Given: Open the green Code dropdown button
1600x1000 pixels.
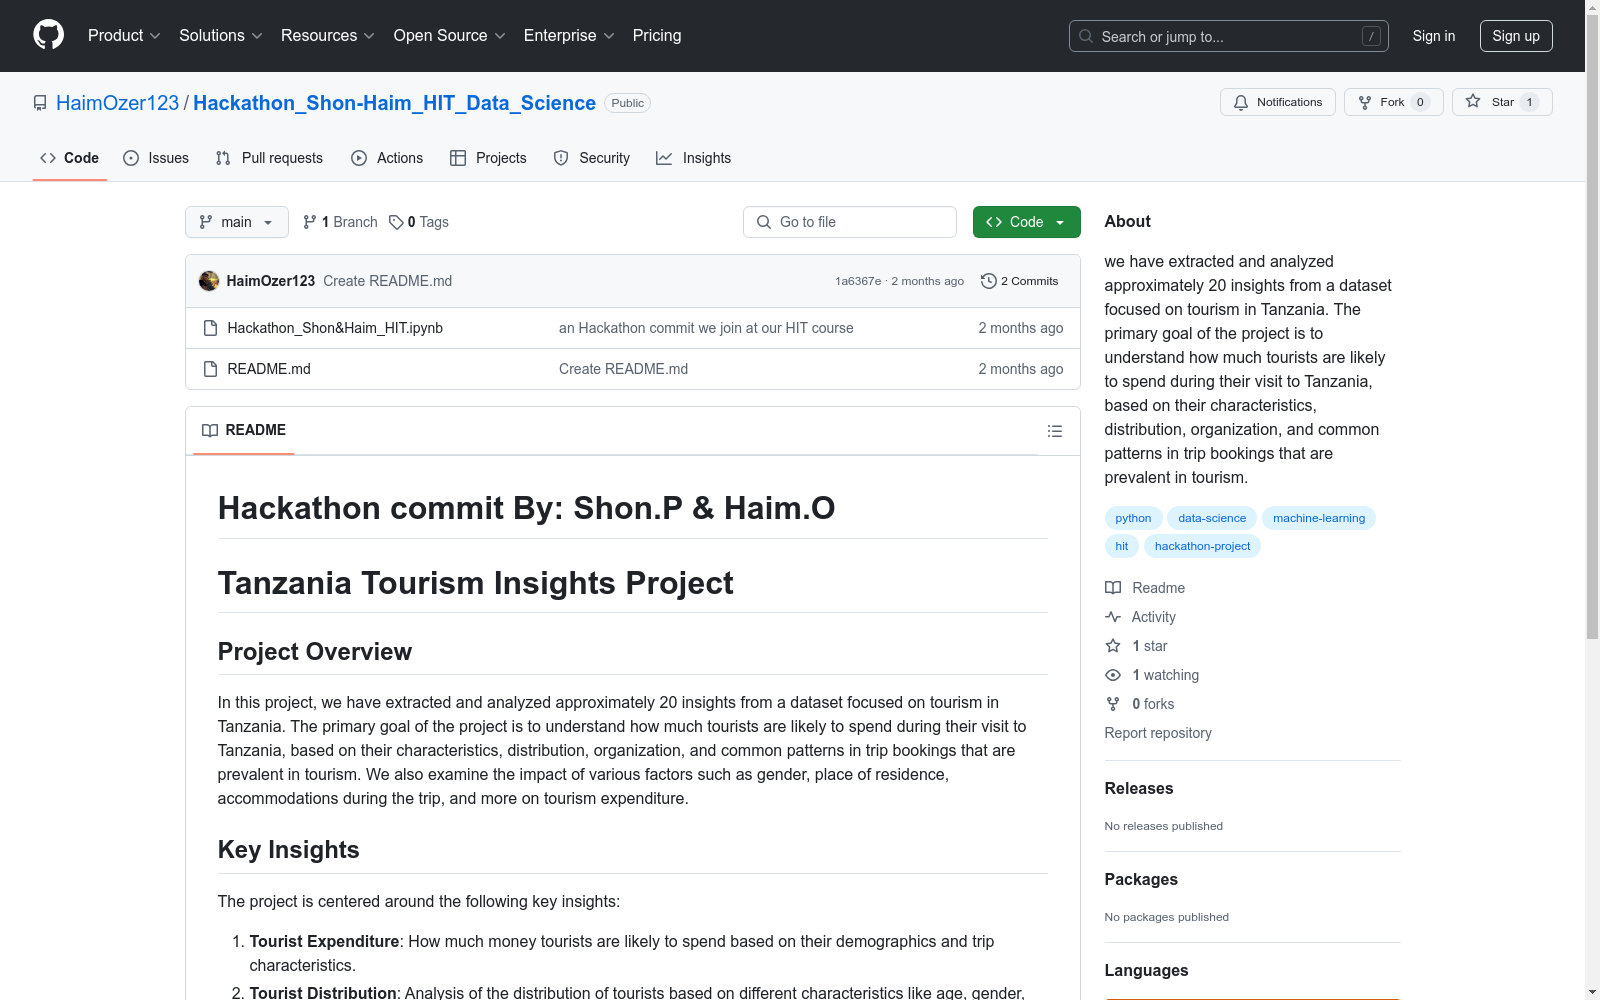Looking at the screenshot, I should [x=1026, y=222].
